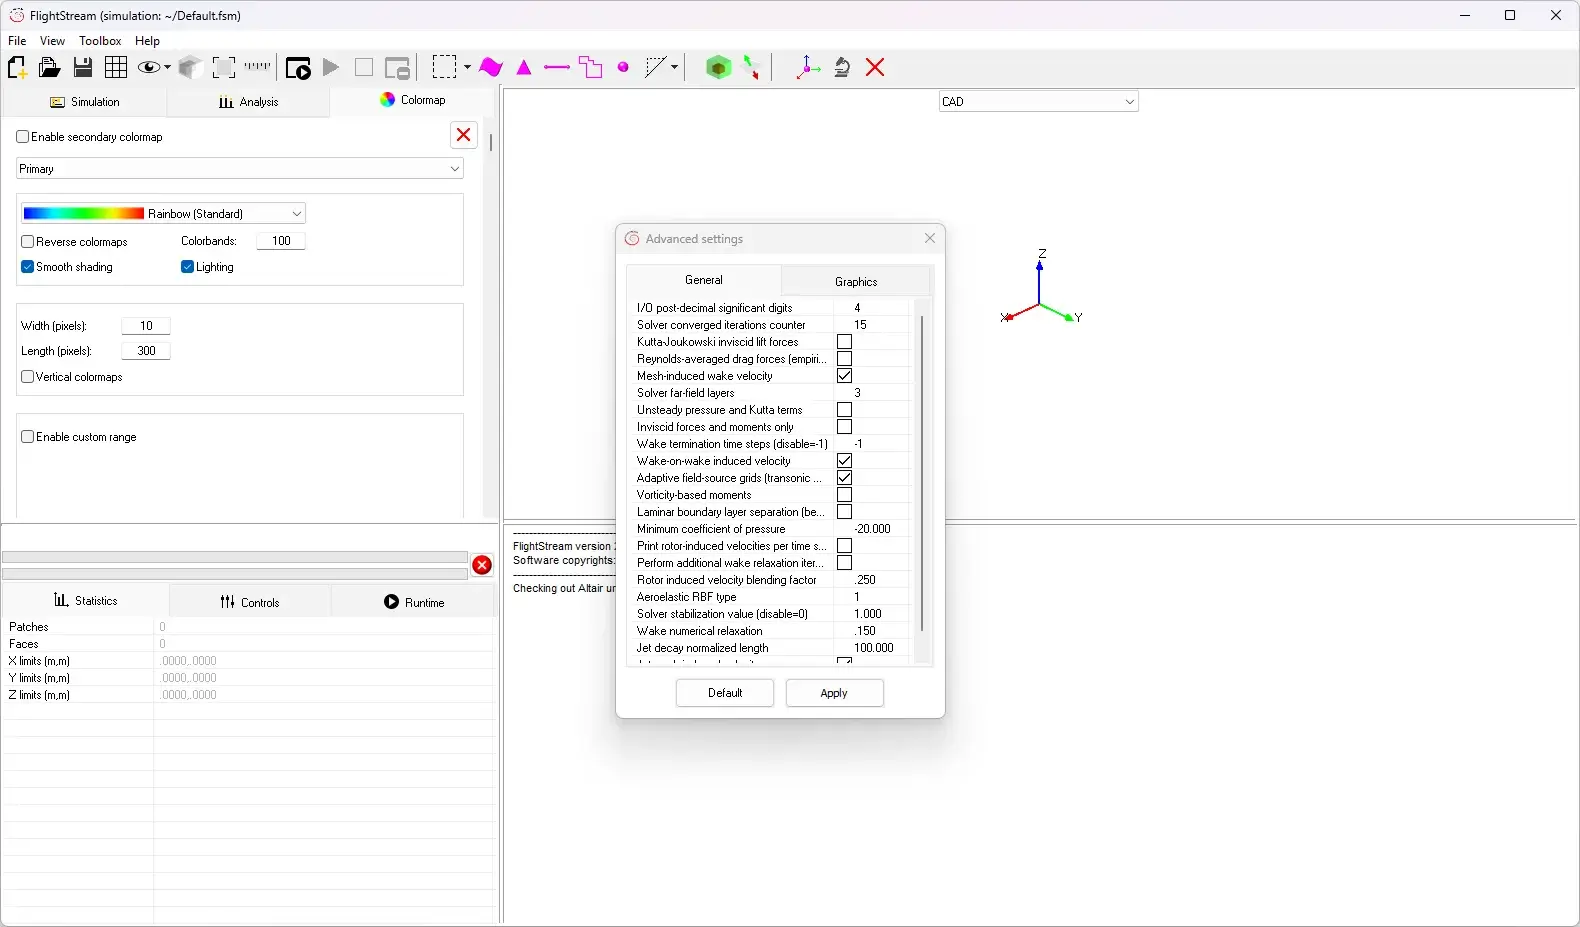
Task: Click the red X delete toolbar icon
Action: [875, 67]
